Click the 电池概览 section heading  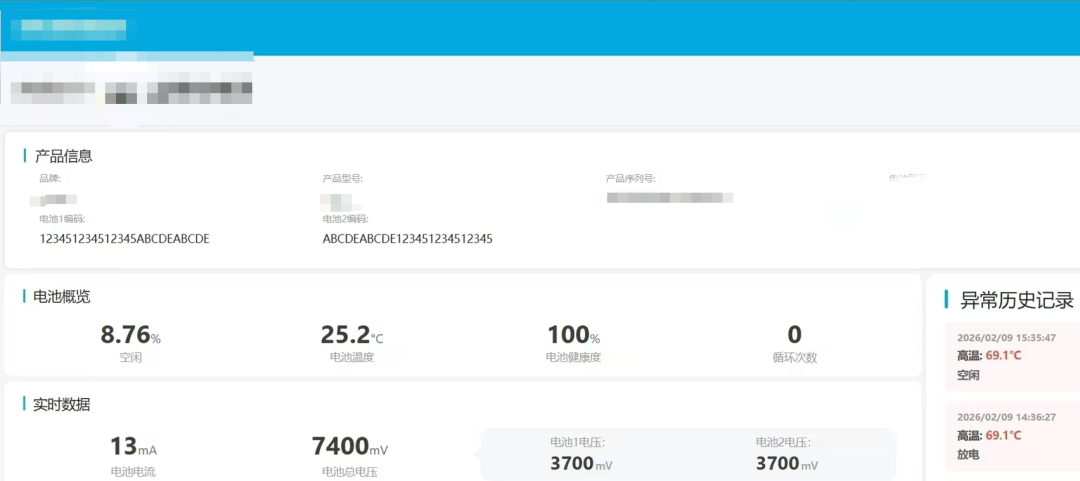point(61,297)
